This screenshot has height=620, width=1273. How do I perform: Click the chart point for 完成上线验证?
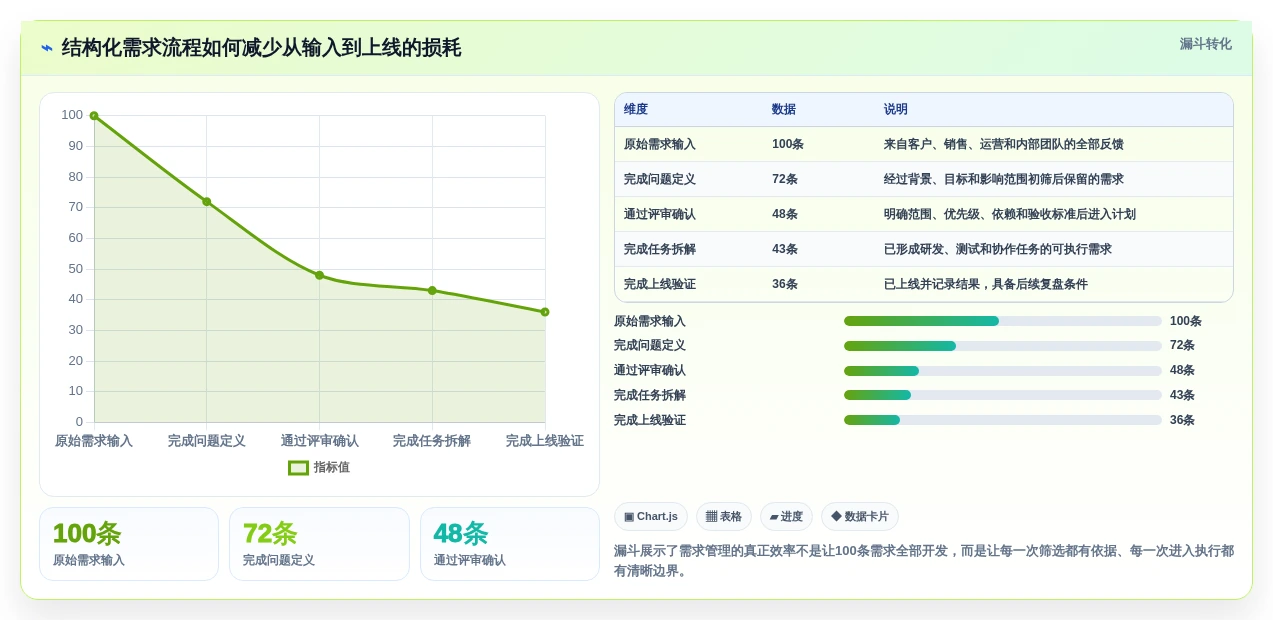pyautogui.click(x=545, y=312)
